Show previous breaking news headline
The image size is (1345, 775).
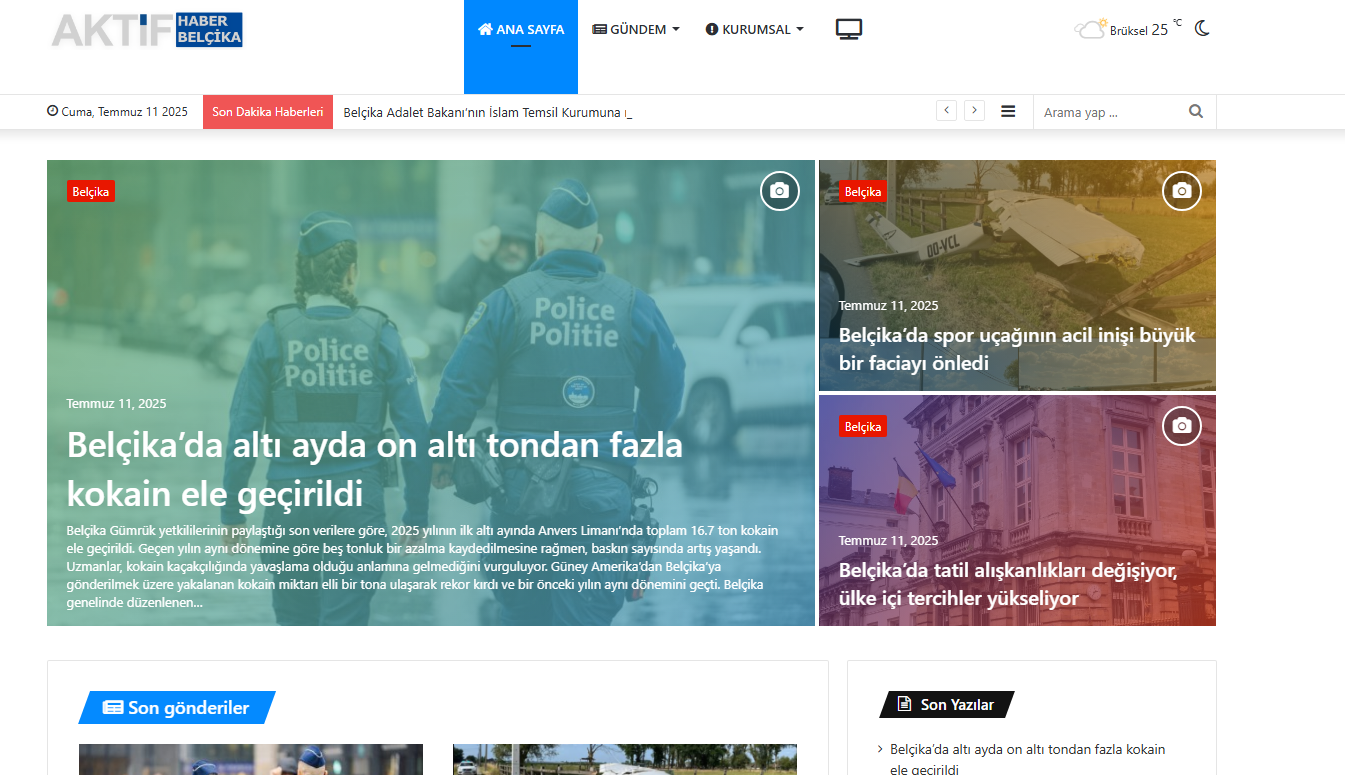click(x=946, y=111)
